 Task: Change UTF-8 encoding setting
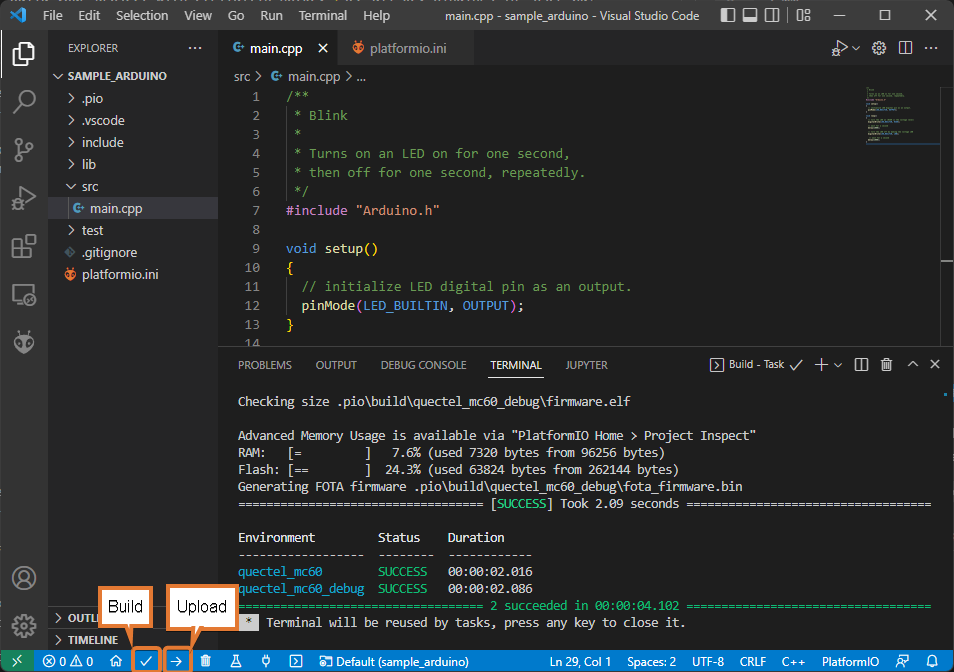point(708,661)
